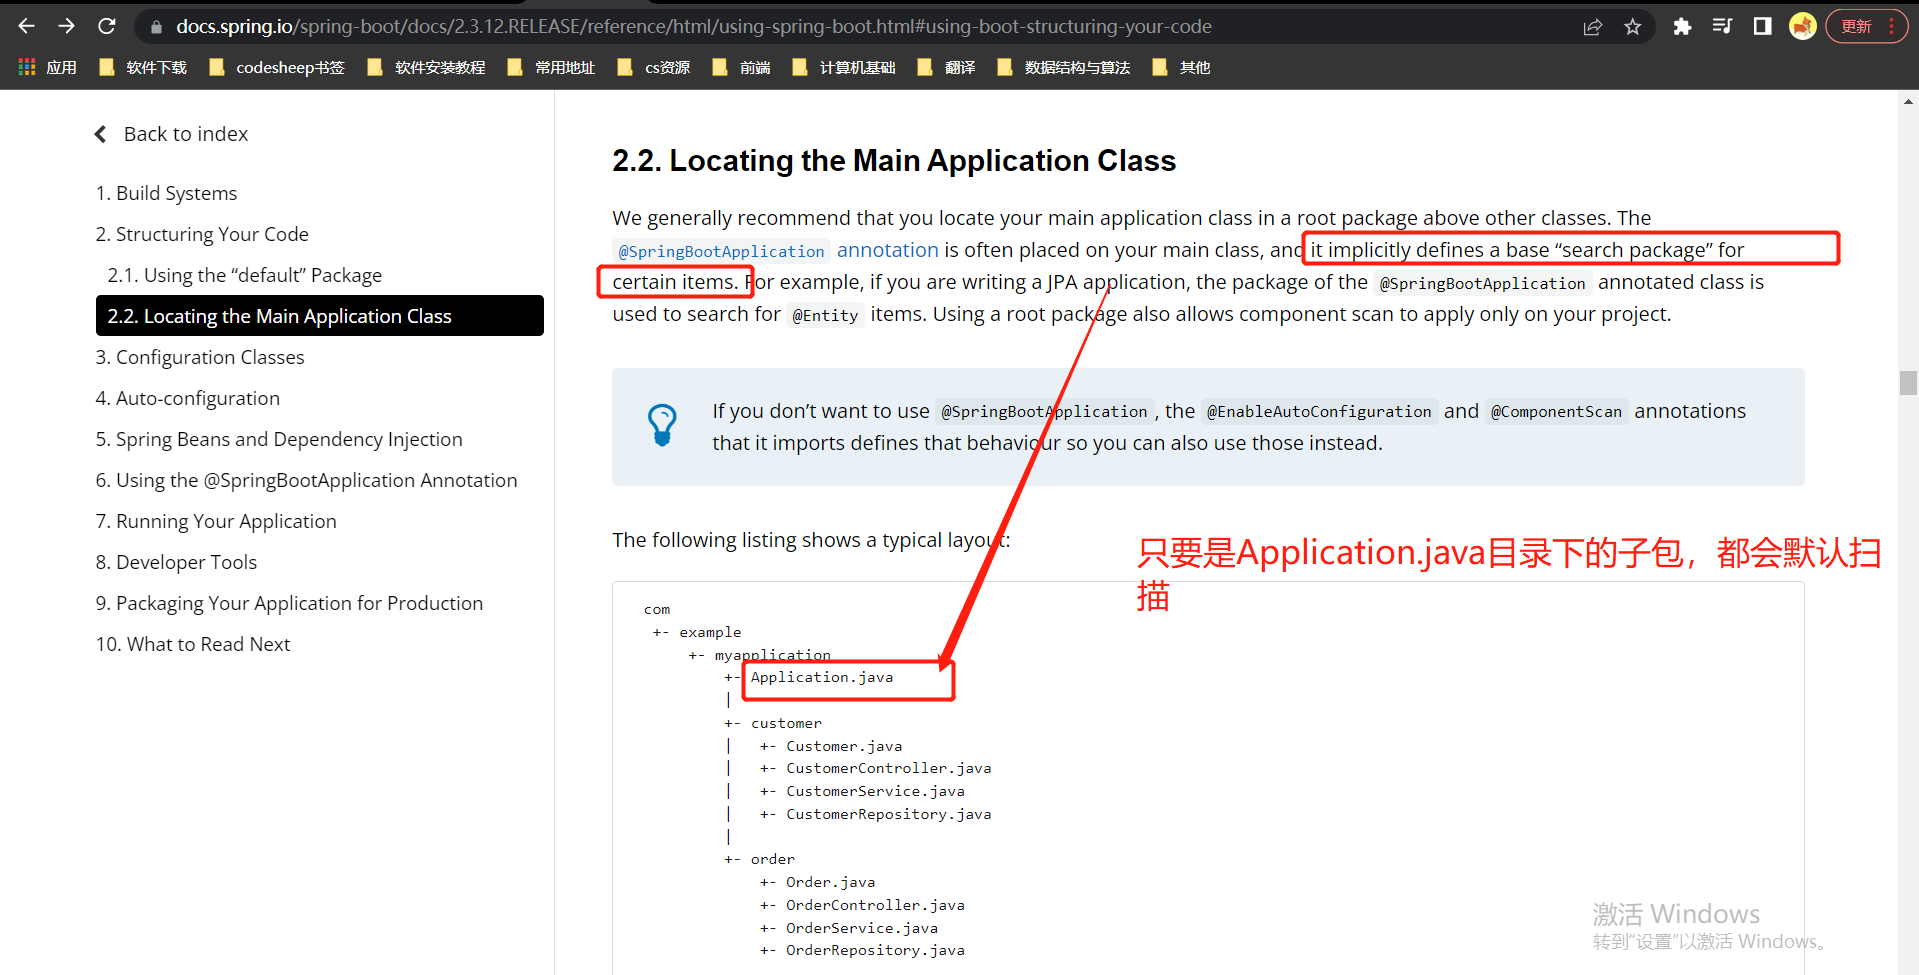This screenshot has height=975, width=1919.
Task: Click CustomerService.java in the listing
Action: 876,791
